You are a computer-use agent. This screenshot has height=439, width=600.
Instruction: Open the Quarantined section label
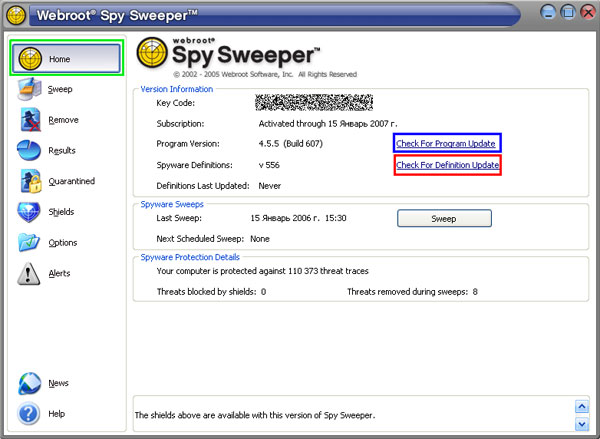click(72, 181)
